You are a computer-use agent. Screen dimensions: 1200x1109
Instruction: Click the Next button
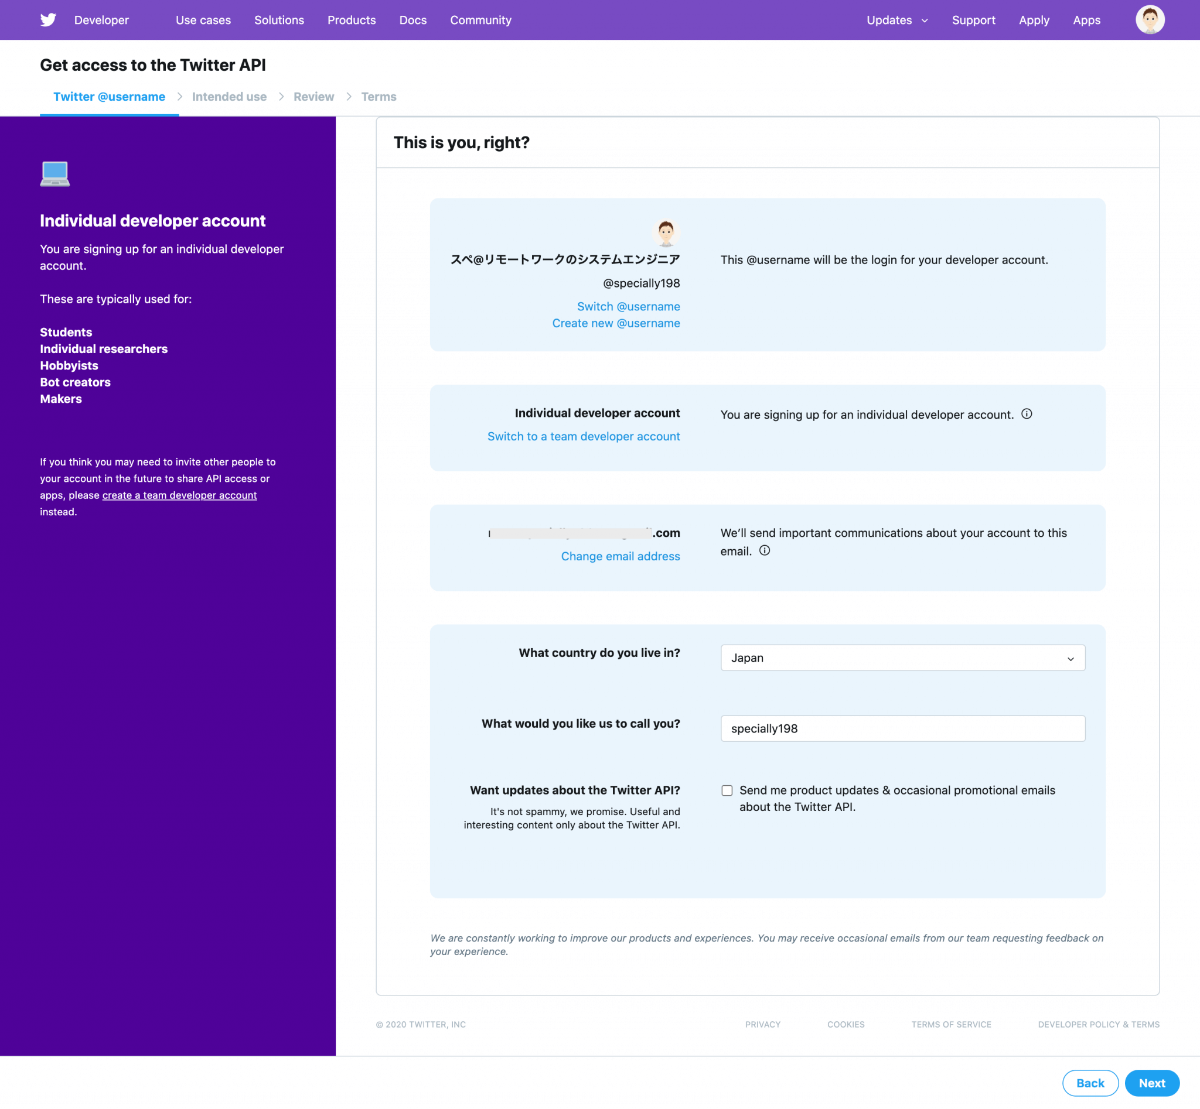pyautogui.click(x=1152, y=1083)
